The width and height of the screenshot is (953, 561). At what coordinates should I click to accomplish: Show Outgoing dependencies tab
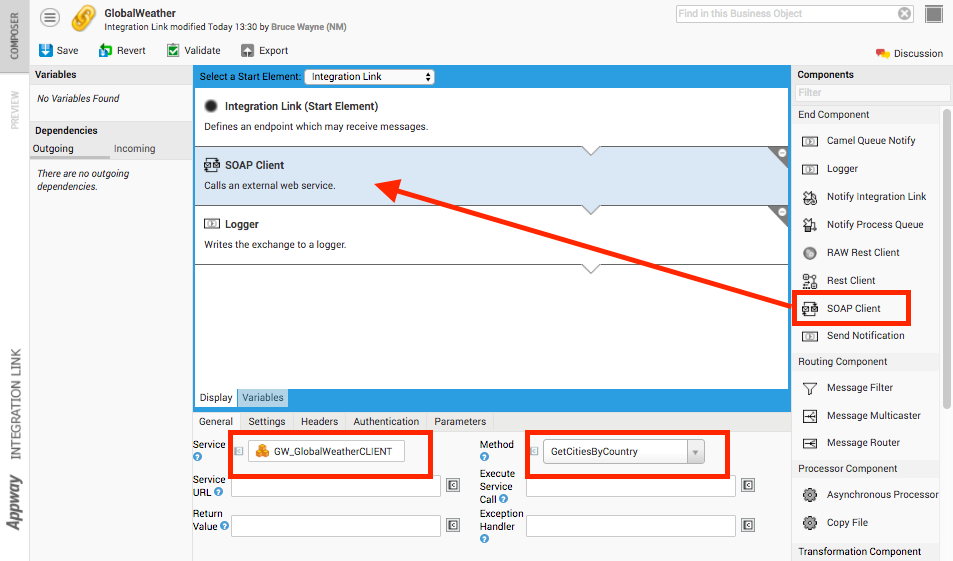[53, 148]
